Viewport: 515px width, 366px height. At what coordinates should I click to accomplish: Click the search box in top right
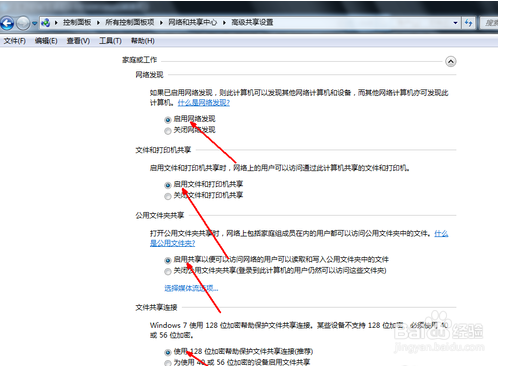[489, 23]
